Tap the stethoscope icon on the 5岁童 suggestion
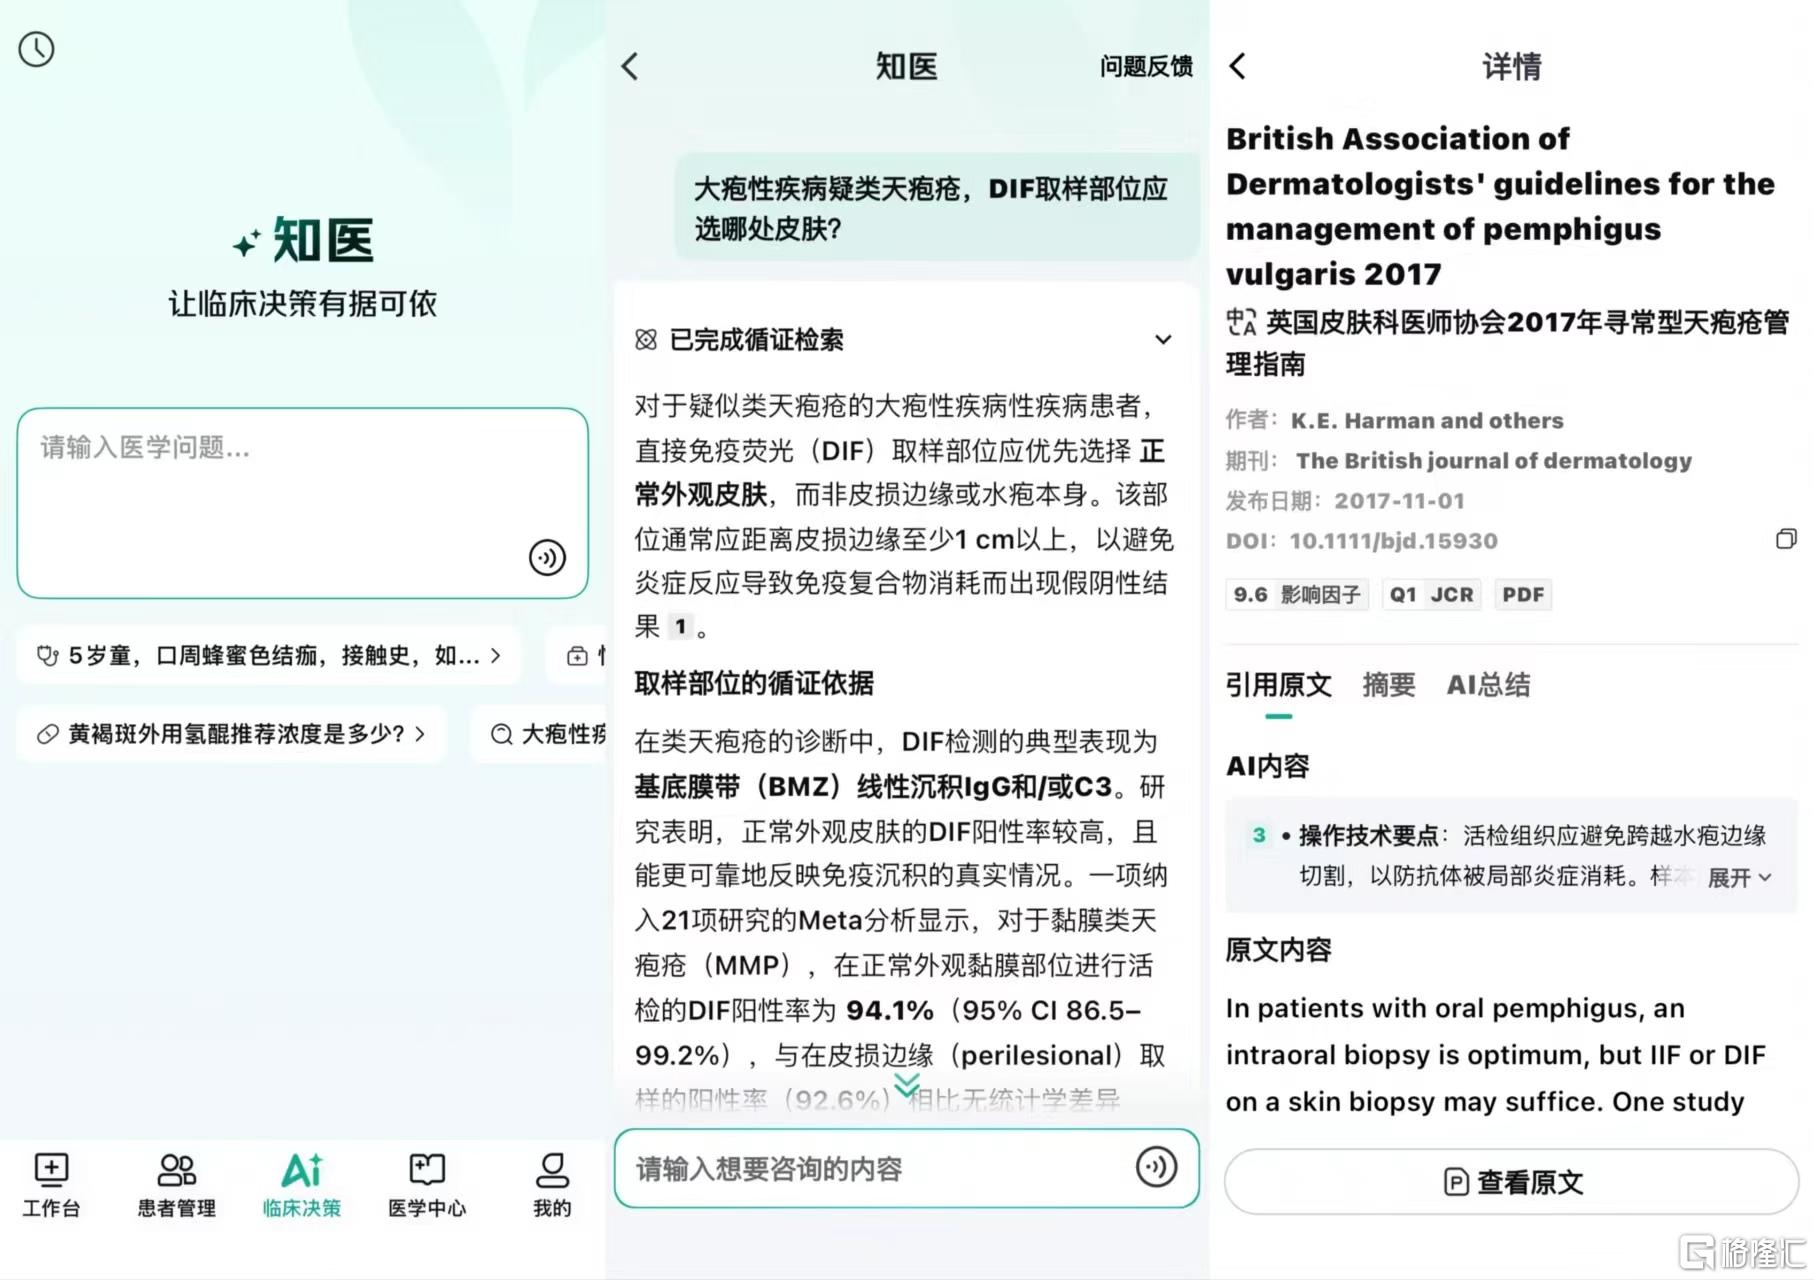Viewport: 1814px width, 1280px height. (47, 656)
